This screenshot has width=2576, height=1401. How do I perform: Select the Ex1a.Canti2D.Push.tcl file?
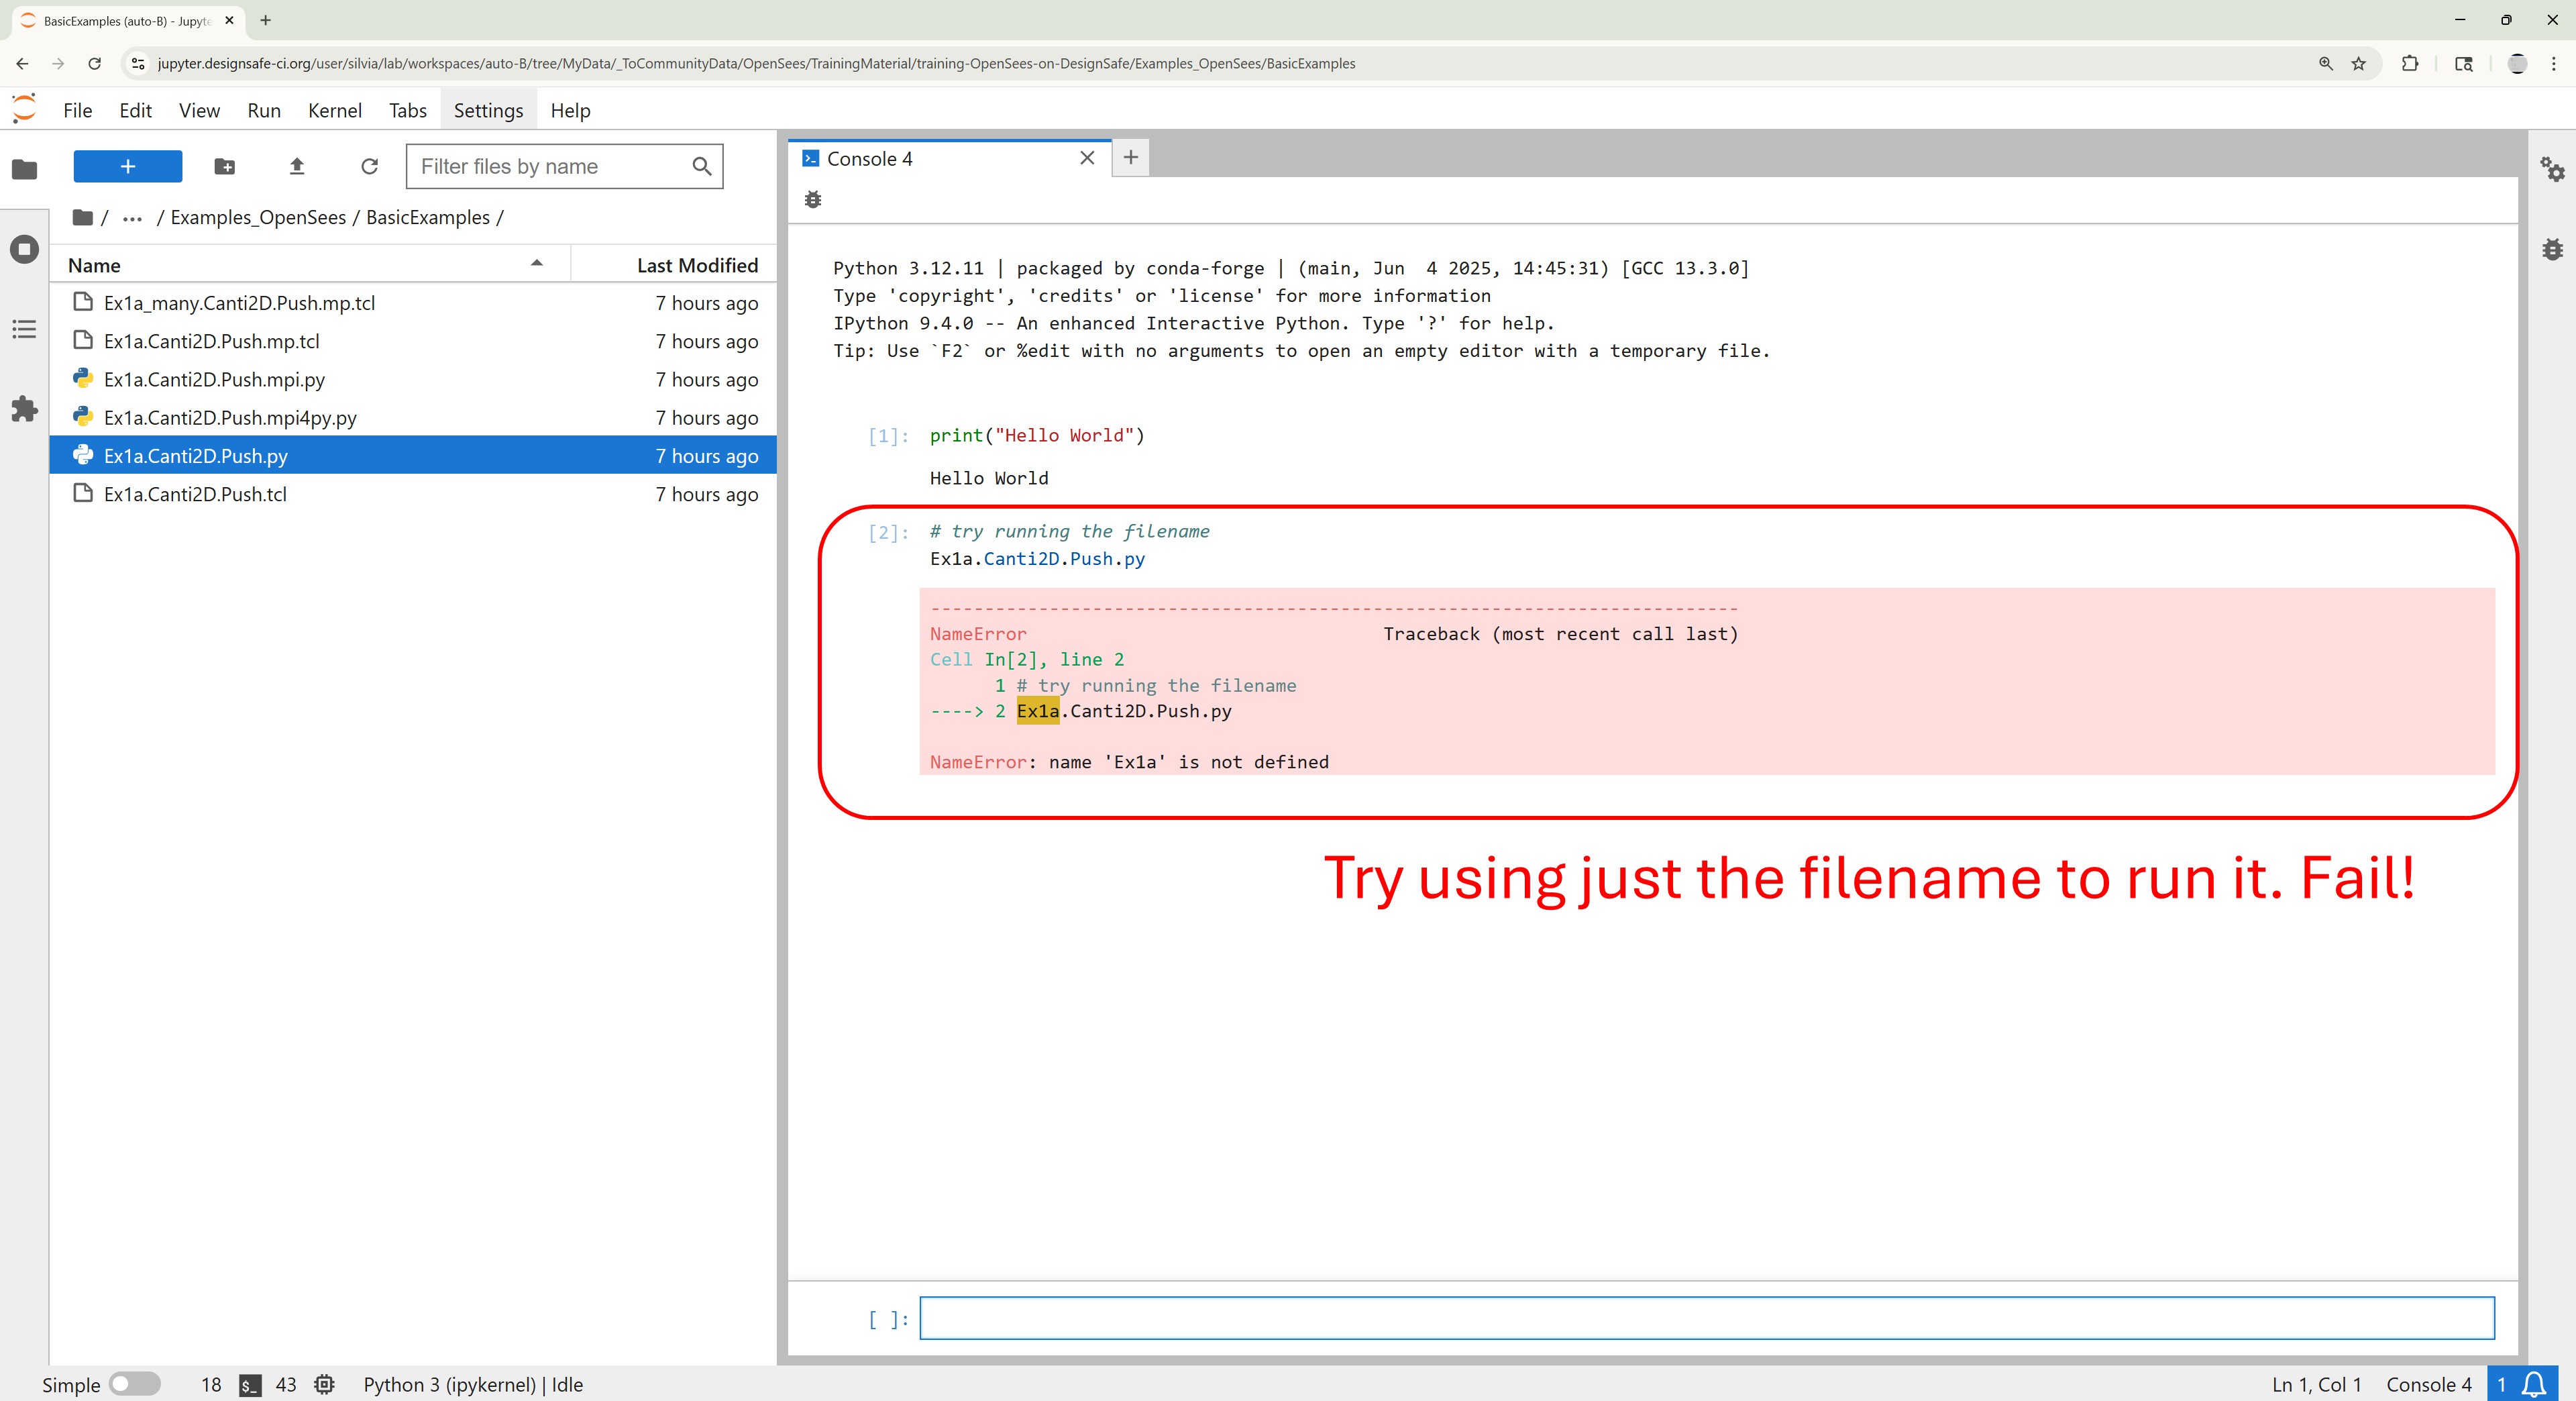coord(195,494)
